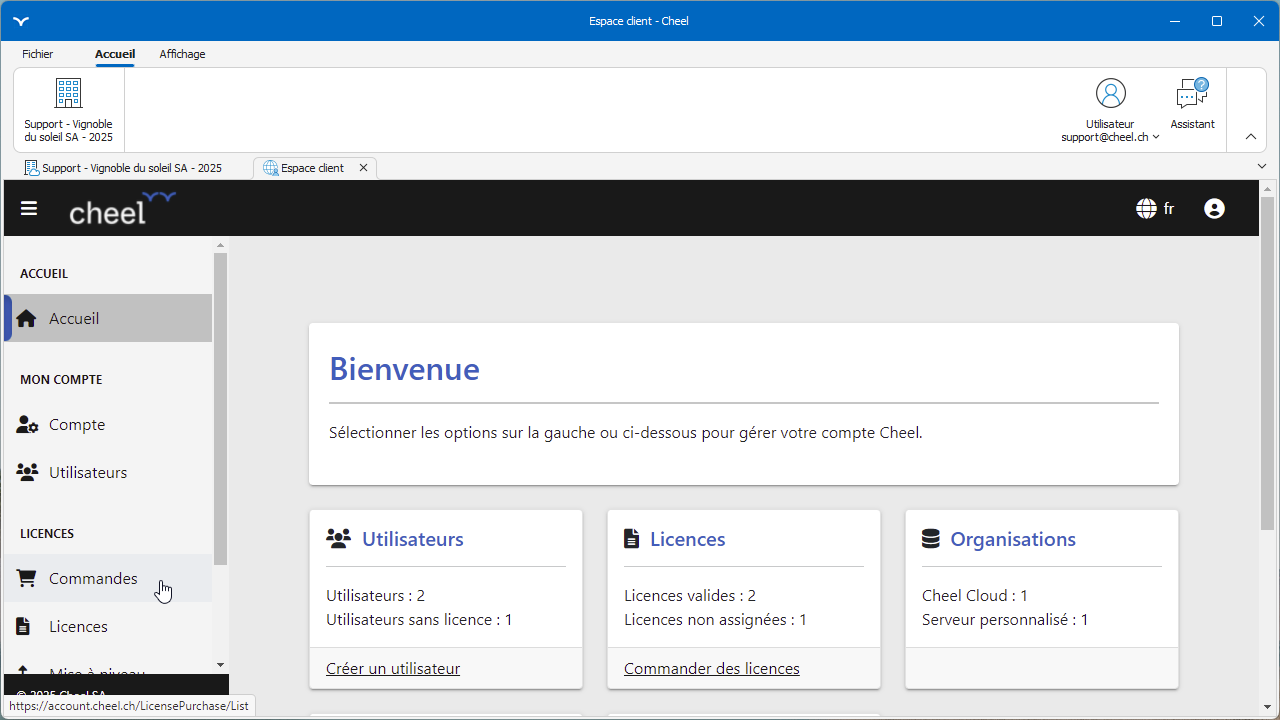Select the Espace client document tab
The image size is (1280, 720).
tap(313, 168)
